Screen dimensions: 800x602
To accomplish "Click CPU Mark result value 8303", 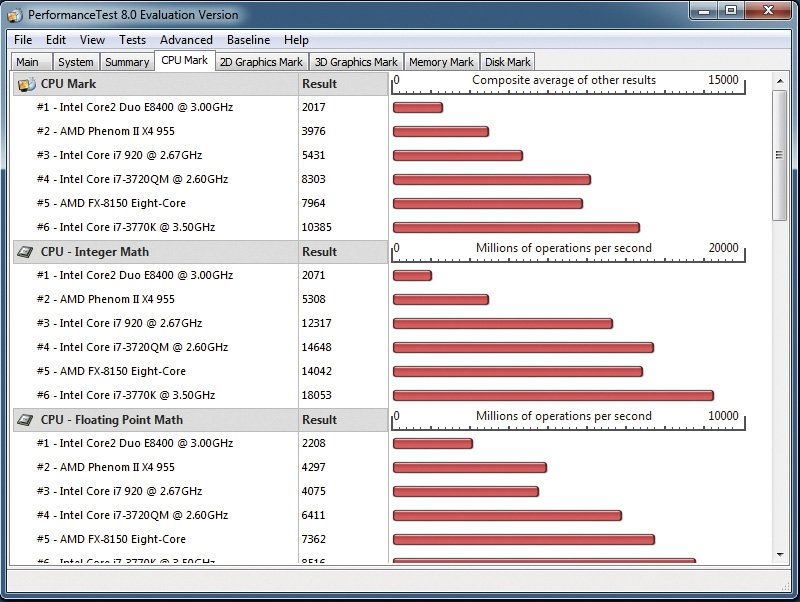I will (313, 179).
